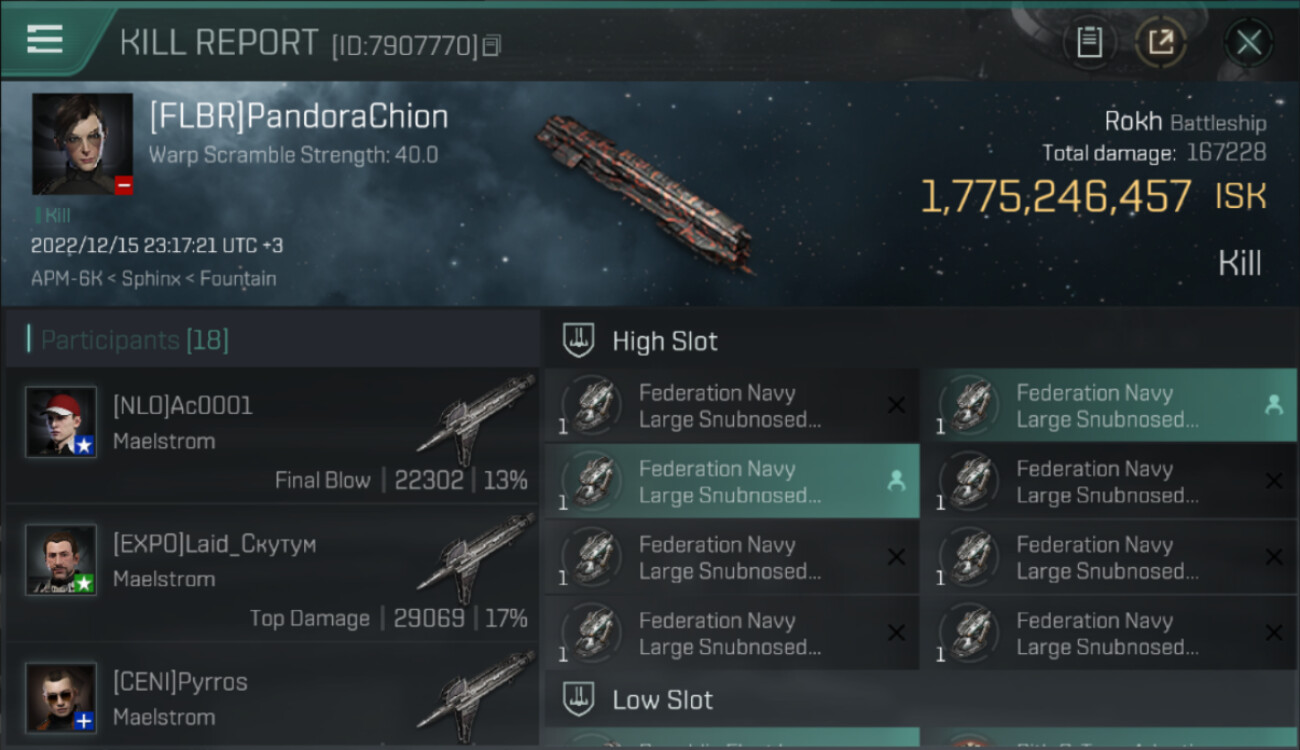Open Pyrros's pilot portrait
1300x750 pixels.
point(61,697)
